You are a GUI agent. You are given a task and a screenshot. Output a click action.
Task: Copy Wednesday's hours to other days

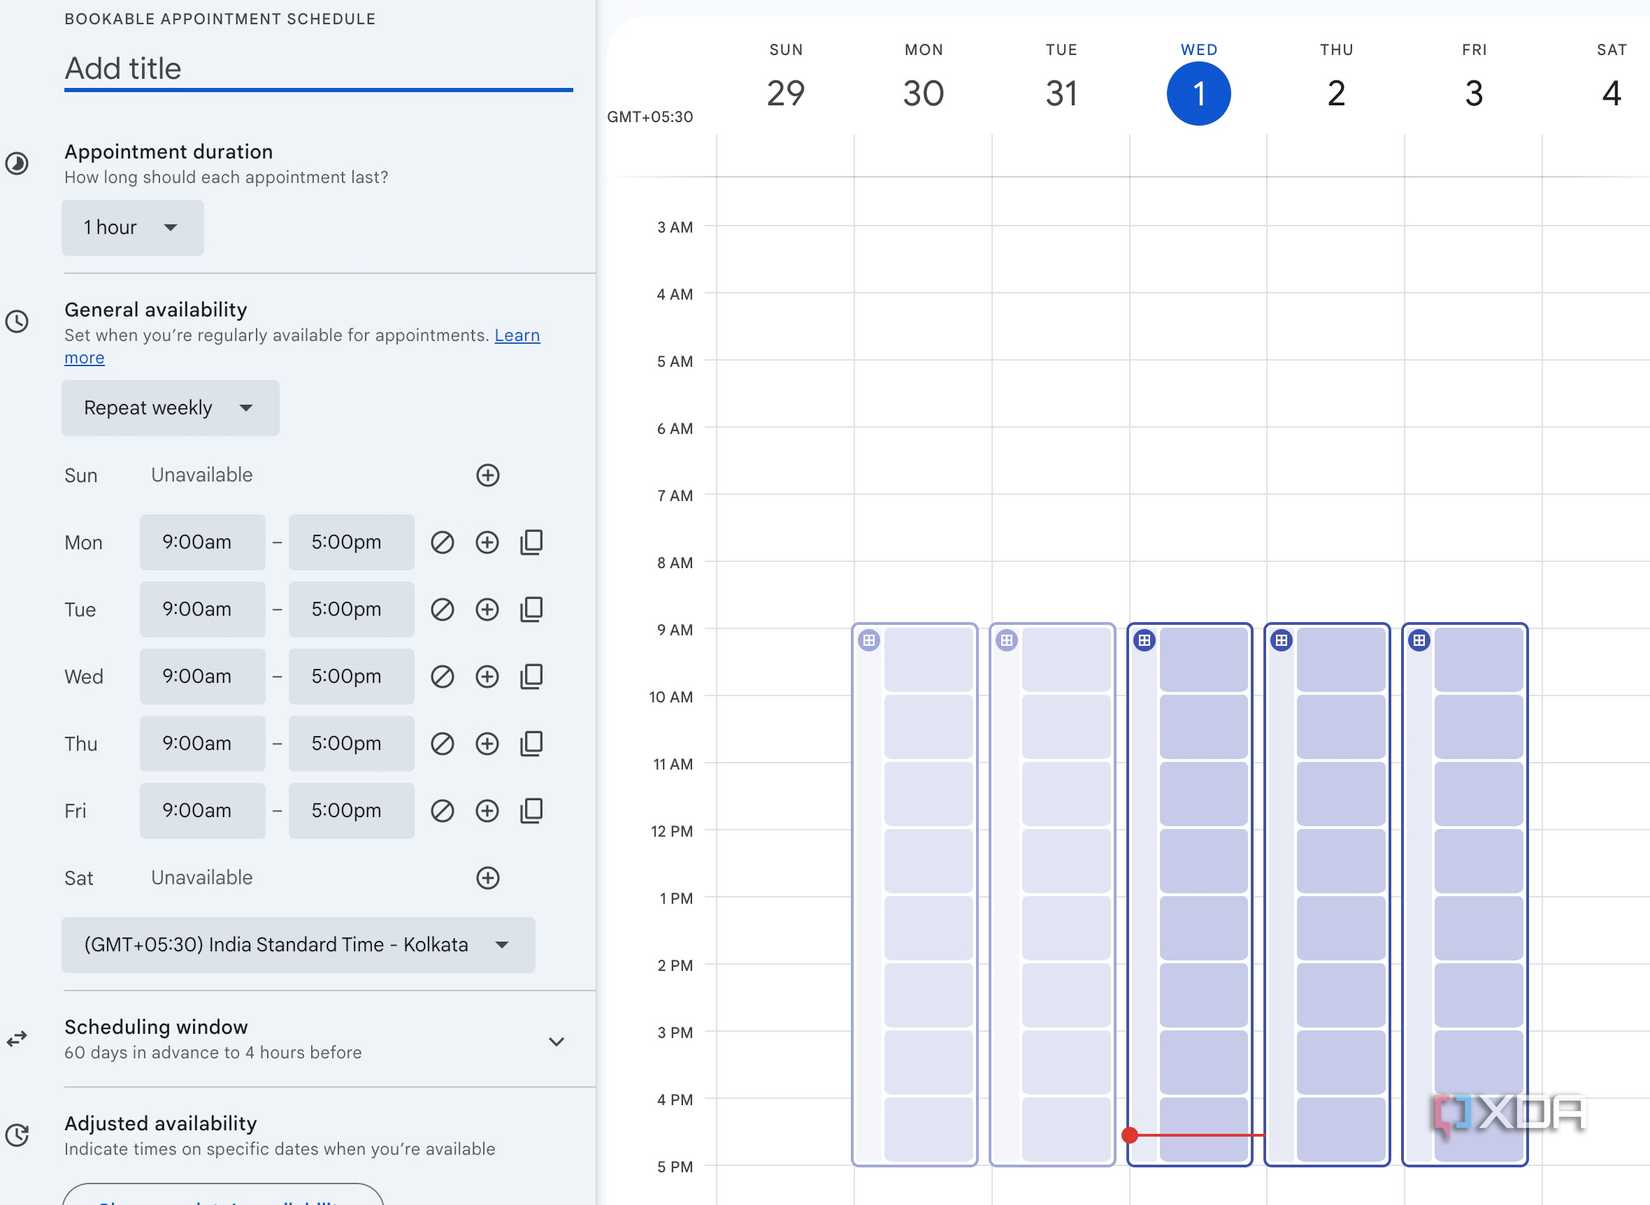(x=531, y=676)
